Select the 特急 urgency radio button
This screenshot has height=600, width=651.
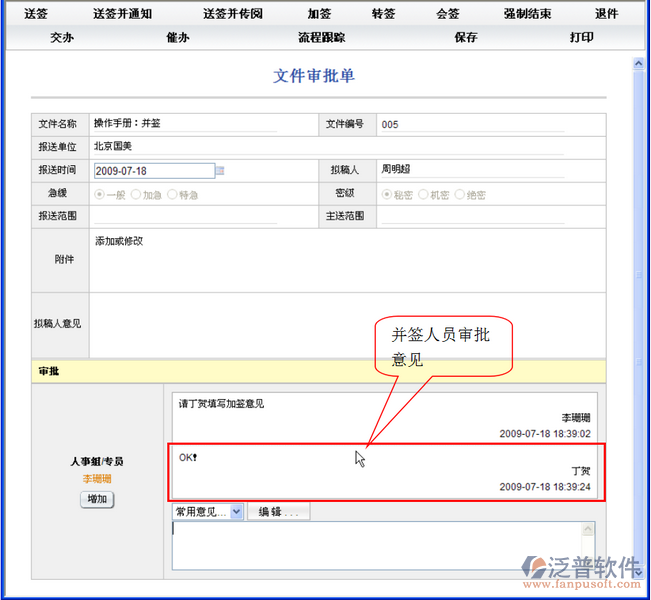pyautogui.click(x=172, y=194)
